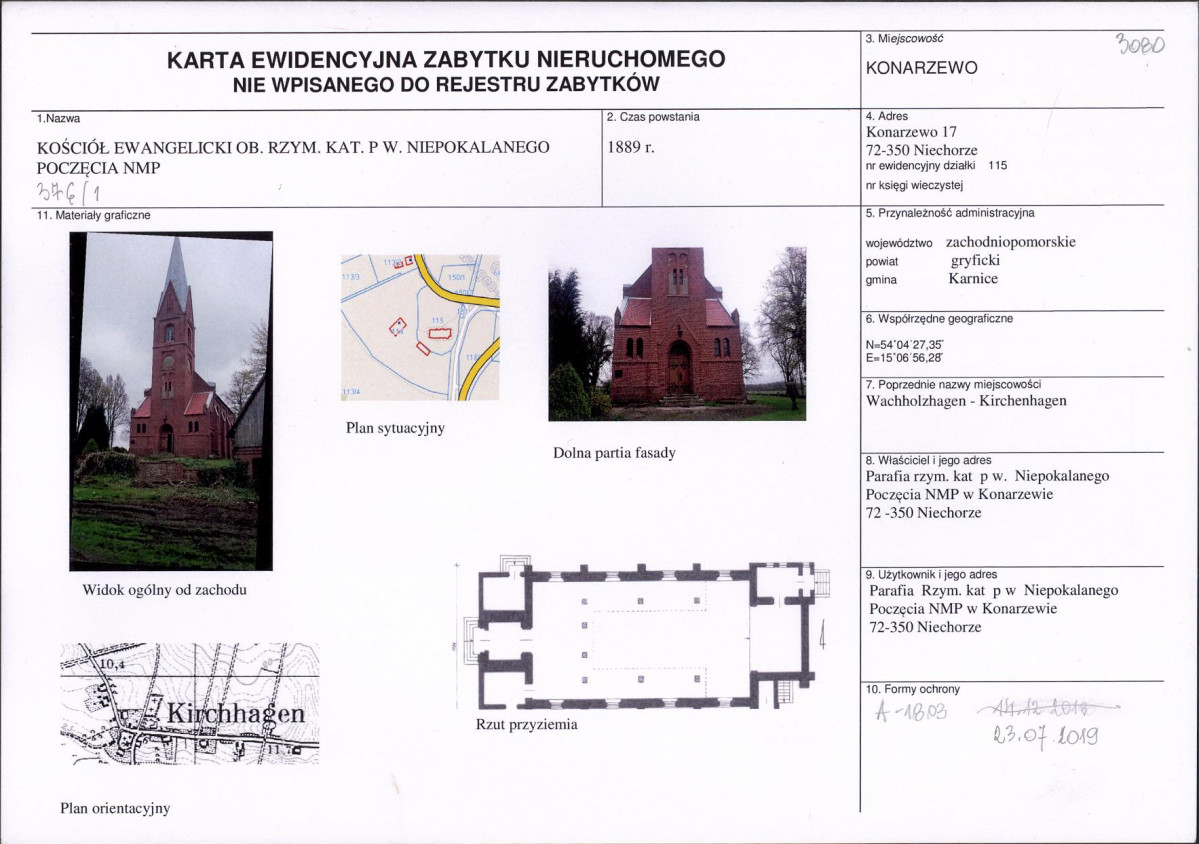Click the postal line '72-350 Niechorze' under Adres

tap(921, 150)
